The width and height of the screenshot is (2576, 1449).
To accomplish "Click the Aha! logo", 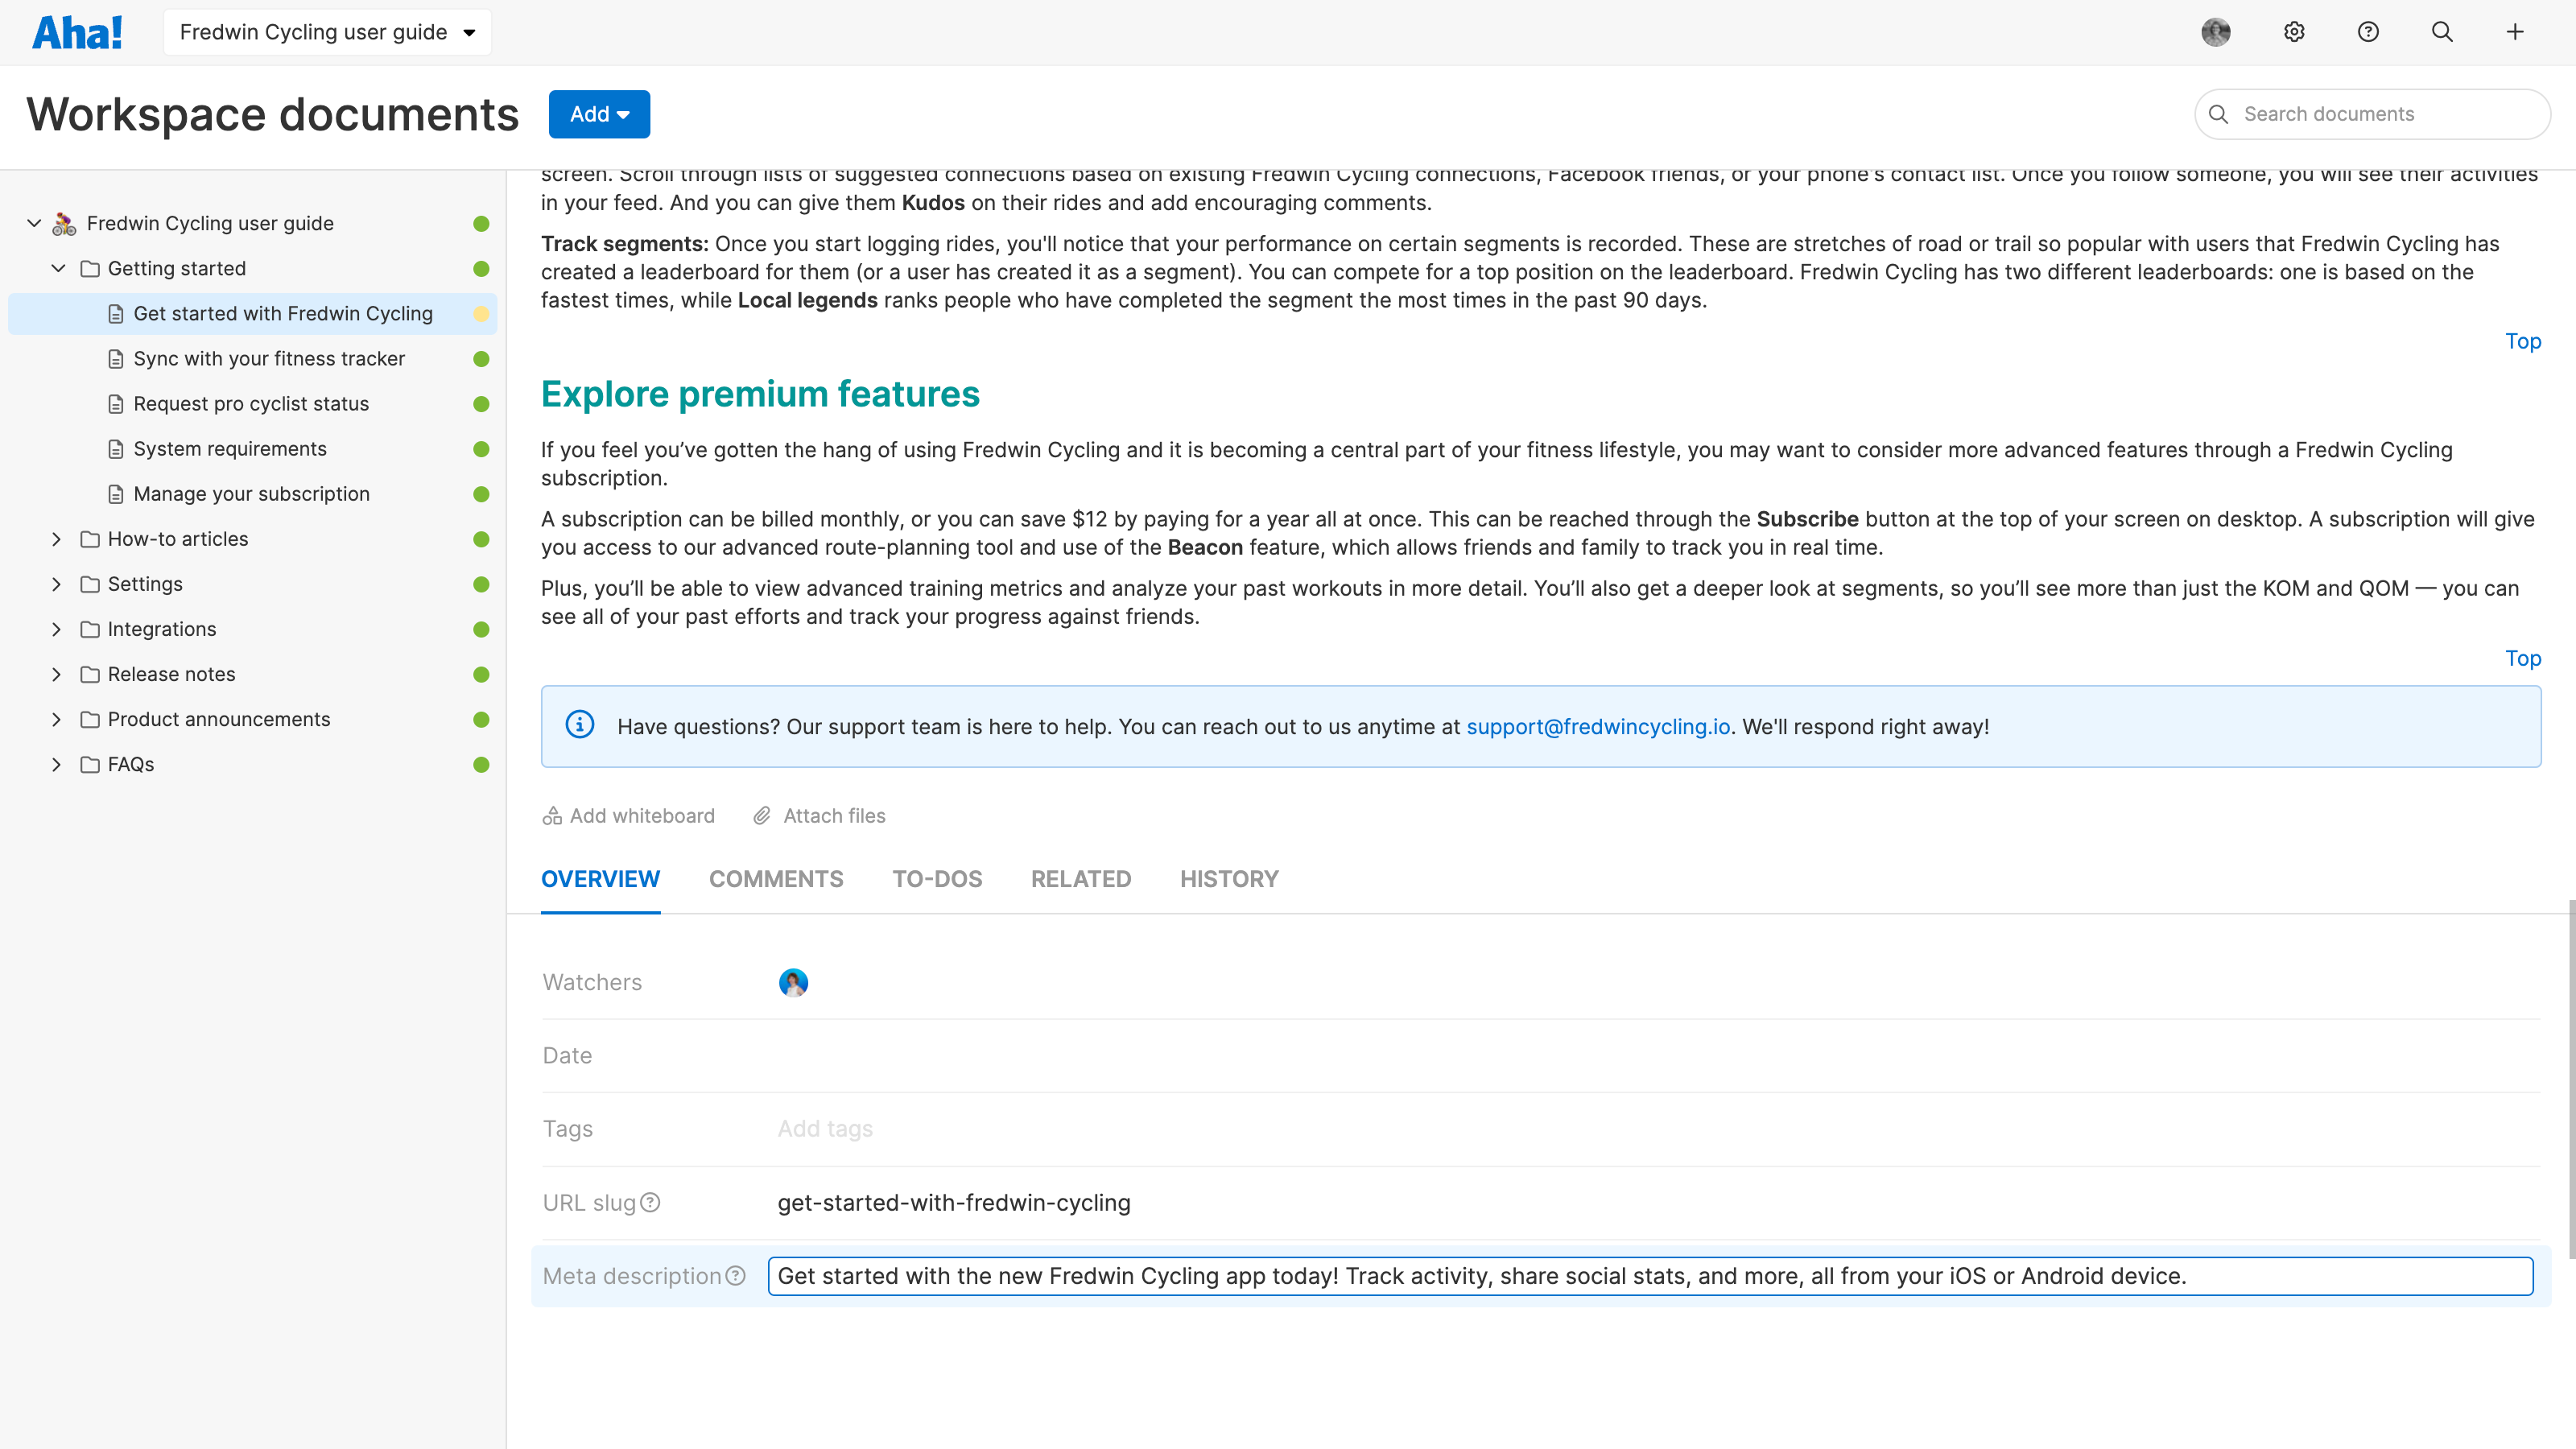I will coord(78,31).
